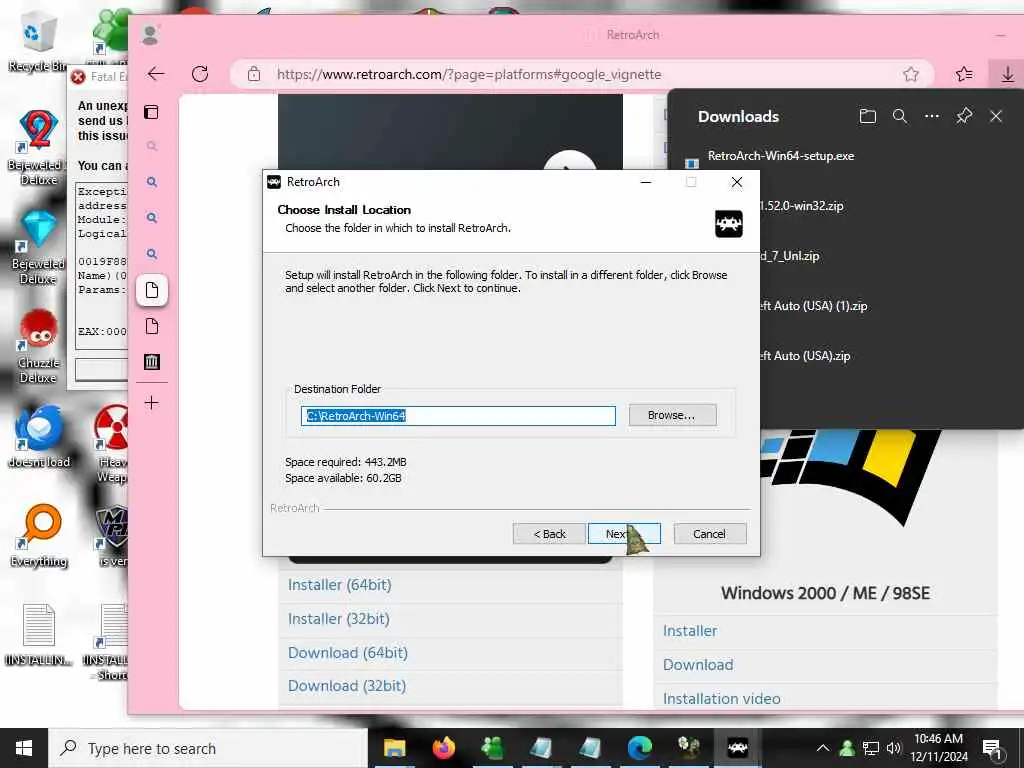Open the Download link under Windows 2000 / ME / 98SE
Viewport: 1024px width, 768px height.
(698, 665)
